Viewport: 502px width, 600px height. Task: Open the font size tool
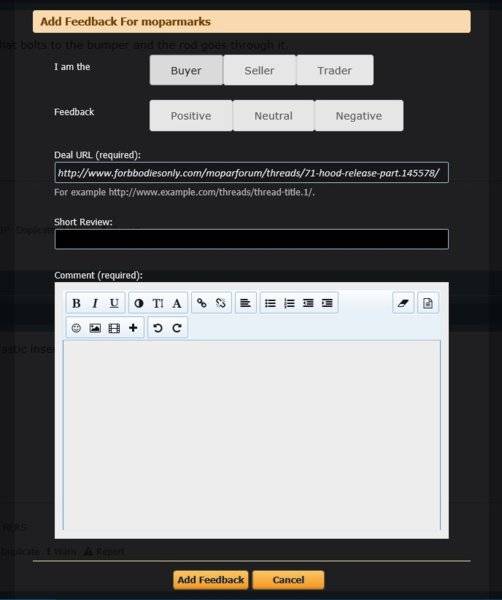click(x=158, y=303)
